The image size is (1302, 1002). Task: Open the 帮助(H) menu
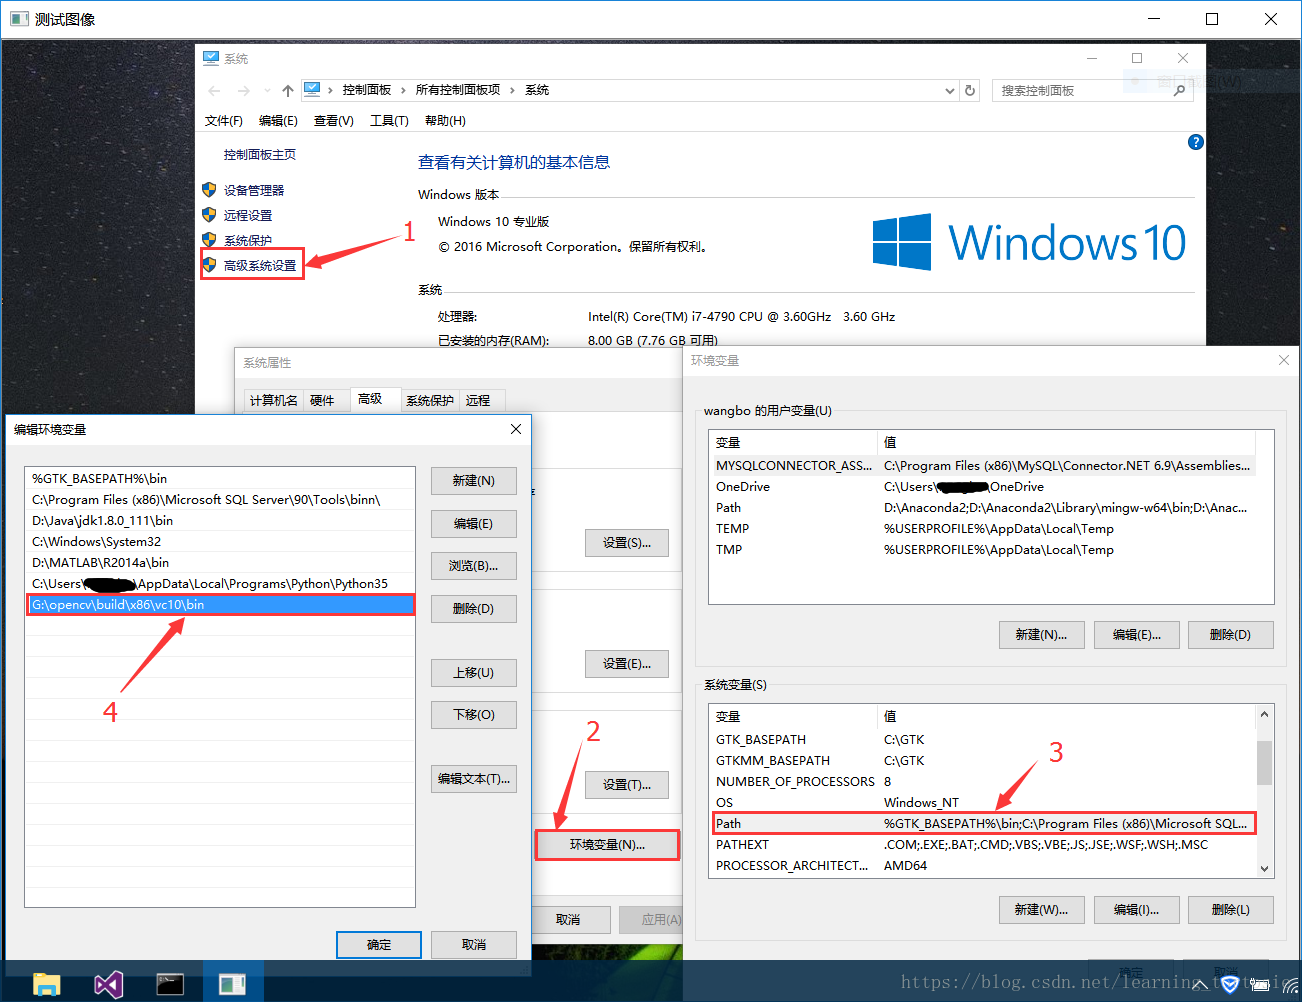[x=445, y=120]
